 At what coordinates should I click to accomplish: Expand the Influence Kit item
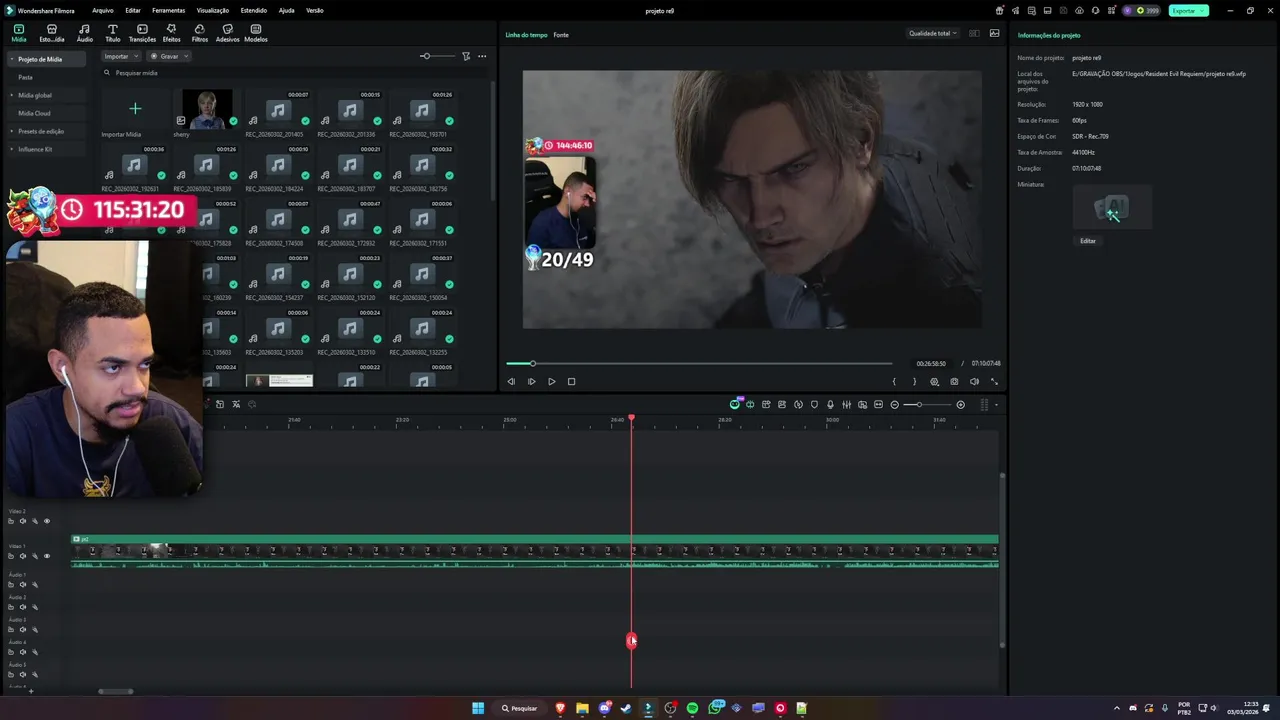pos(12,149)
